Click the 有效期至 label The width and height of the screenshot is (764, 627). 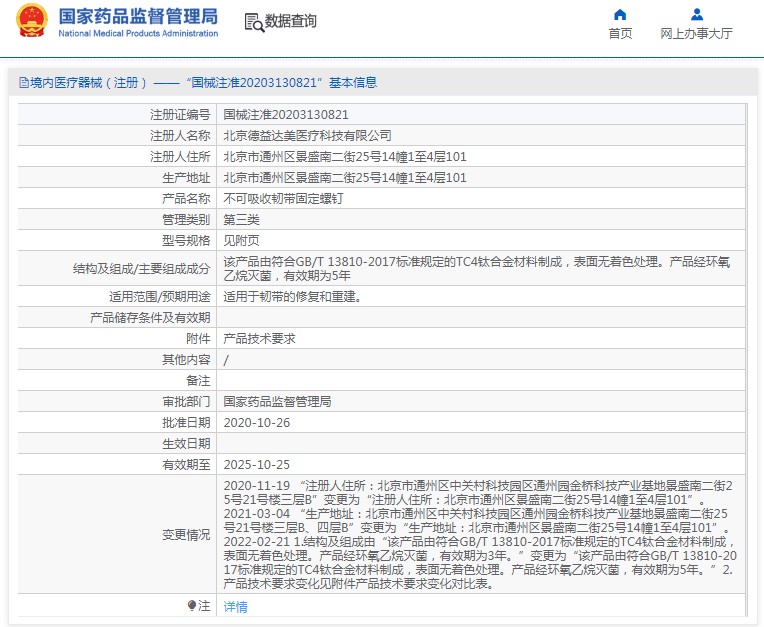click(186, 465)
